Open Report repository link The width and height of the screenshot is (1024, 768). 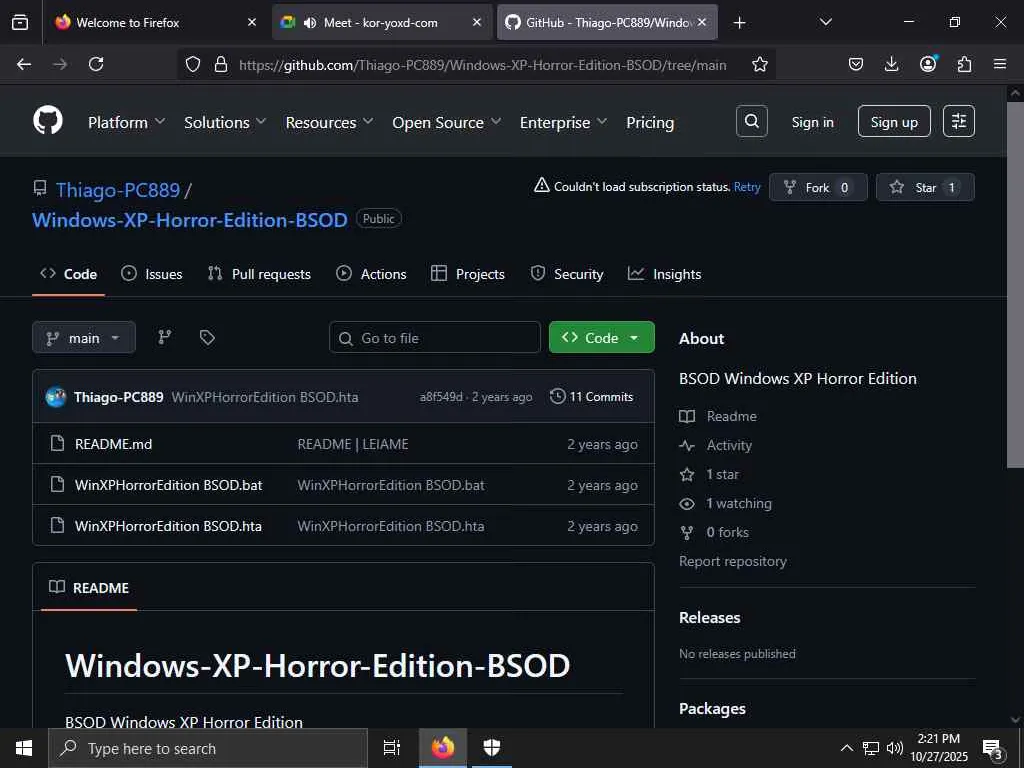click(x=733, y=562)
